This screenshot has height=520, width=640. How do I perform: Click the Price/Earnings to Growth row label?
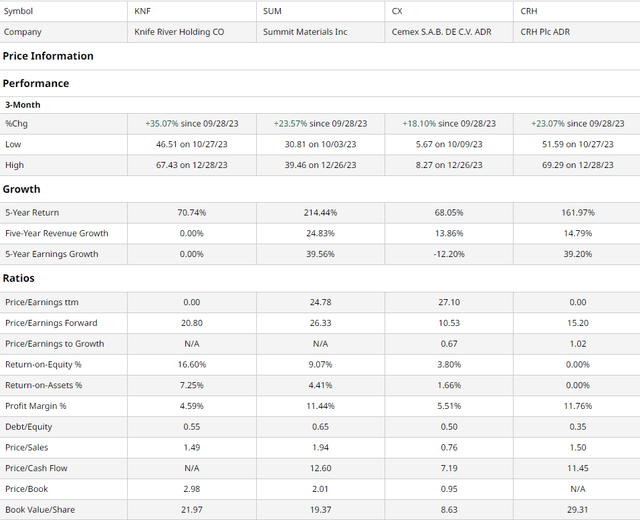pos(55,344)
